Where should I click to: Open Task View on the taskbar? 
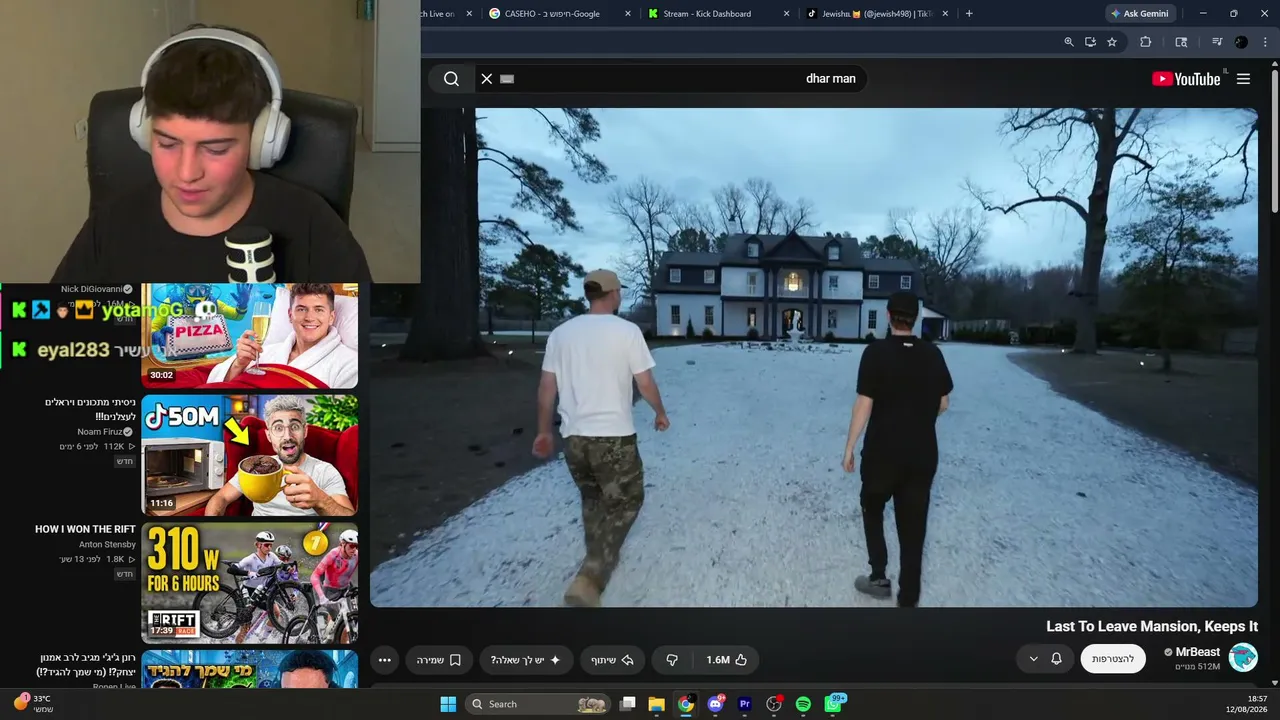point(628,704)
